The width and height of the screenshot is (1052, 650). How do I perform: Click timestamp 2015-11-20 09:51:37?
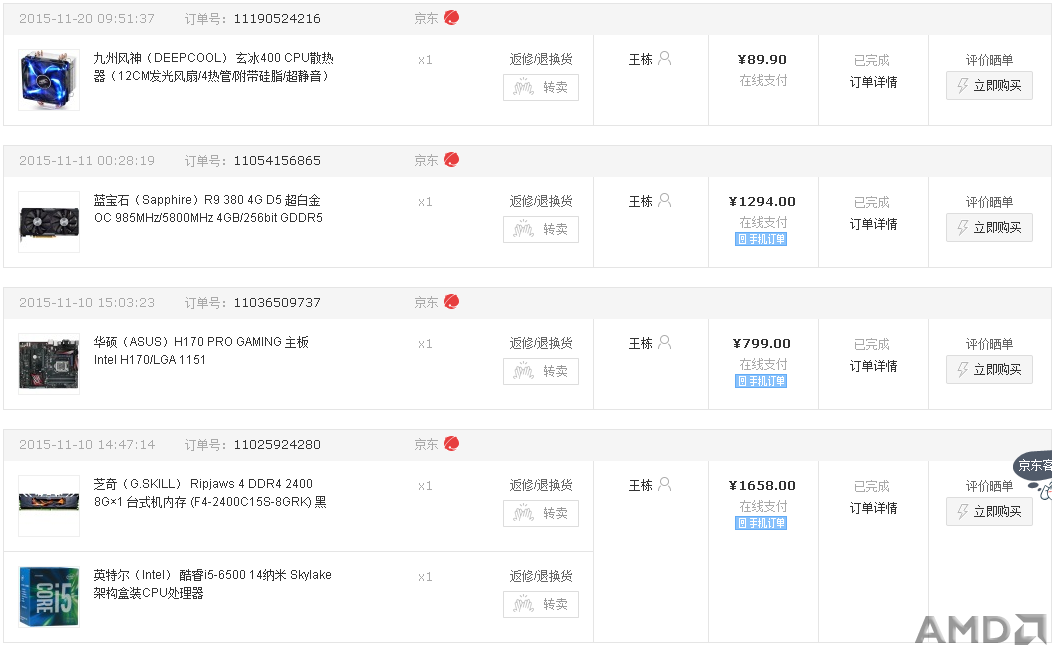coord(87,19)
